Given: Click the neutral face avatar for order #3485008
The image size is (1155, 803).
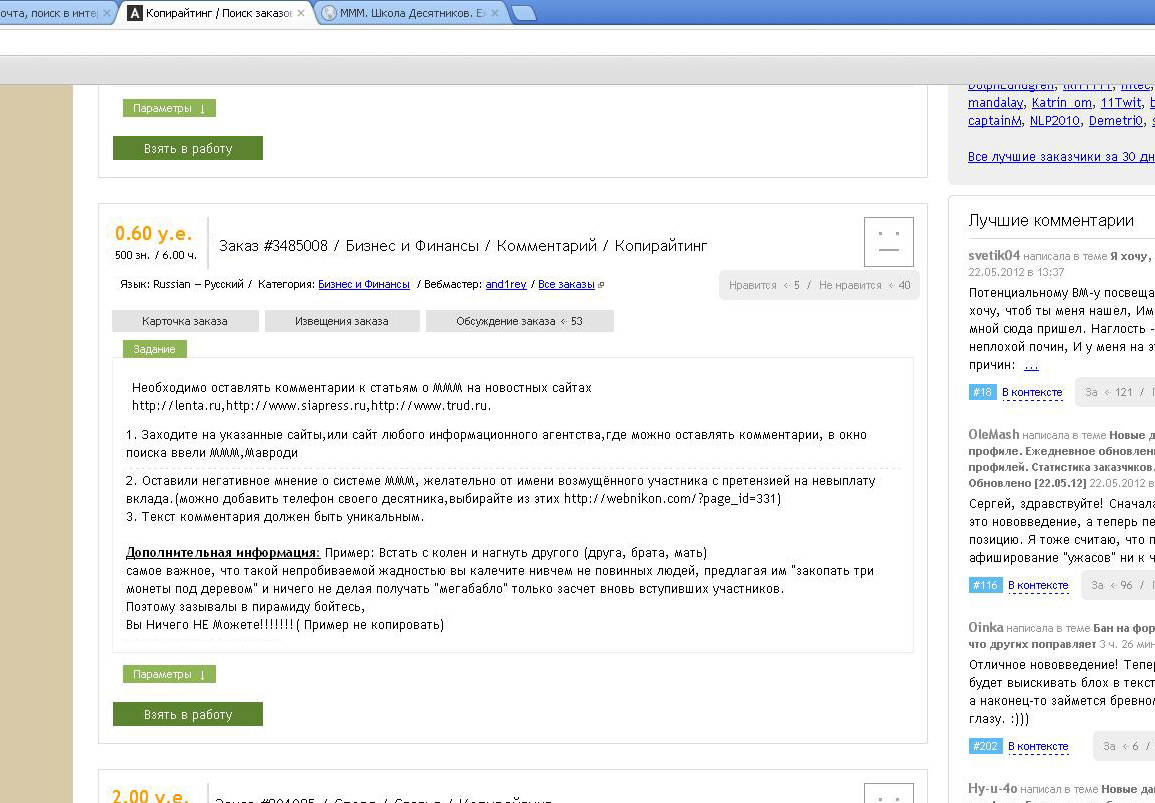Looking at the screenshot, I should (x=888, y=242).
